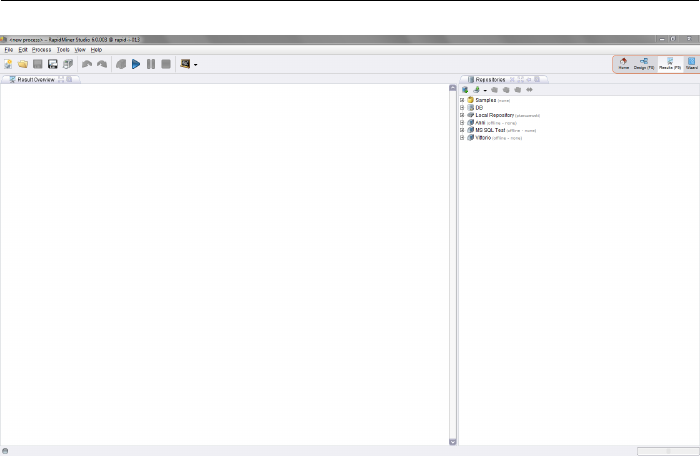The image size is (700, 456).
Task: Expand the Local Repository node
Action: pyautogui.click(x=462, y=115)
